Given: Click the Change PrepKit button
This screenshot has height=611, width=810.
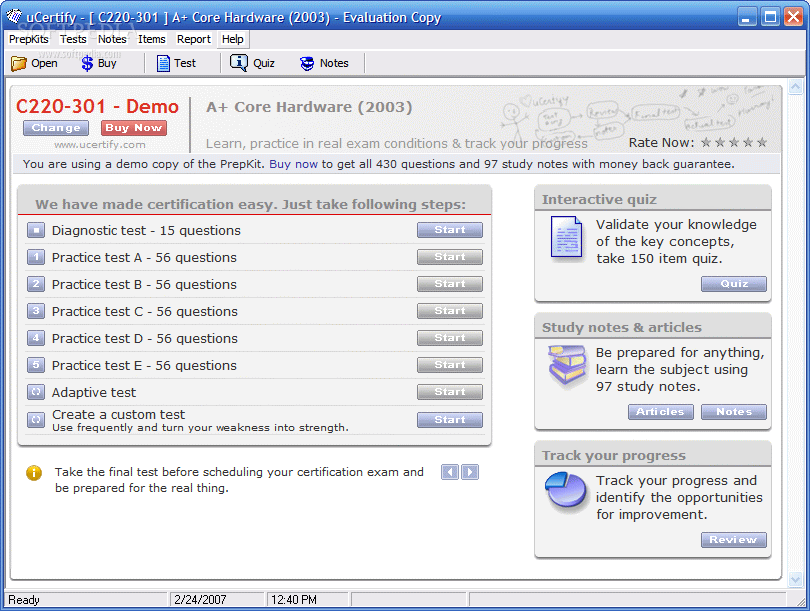Looking at the screenshot, I should [x=56, y=128].
